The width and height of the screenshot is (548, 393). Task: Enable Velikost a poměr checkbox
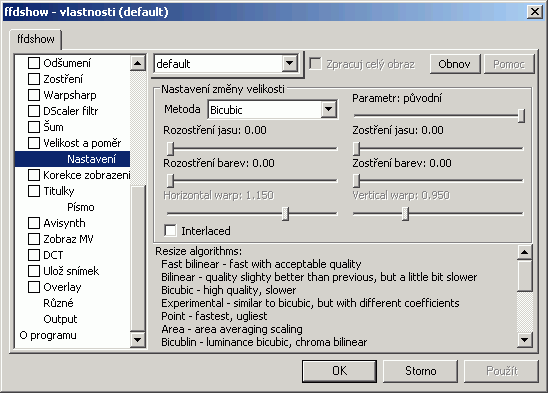(x=34, y=143)
